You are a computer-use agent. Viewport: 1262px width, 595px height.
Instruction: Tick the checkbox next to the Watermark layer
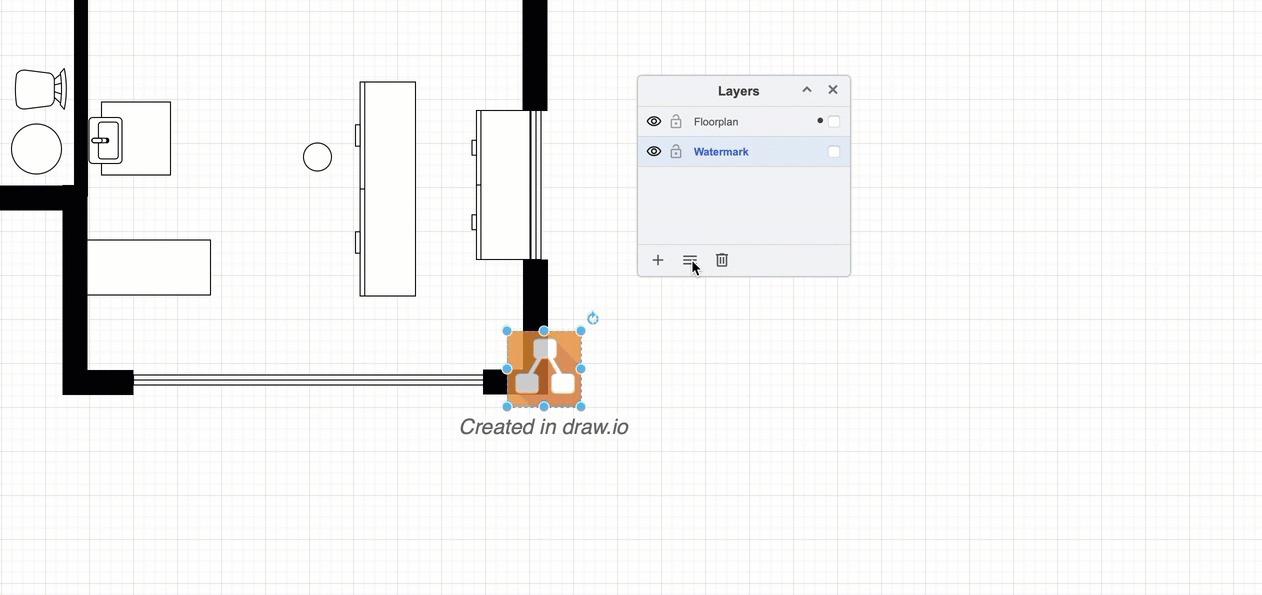pyautogui.click(x=833, y=151)
